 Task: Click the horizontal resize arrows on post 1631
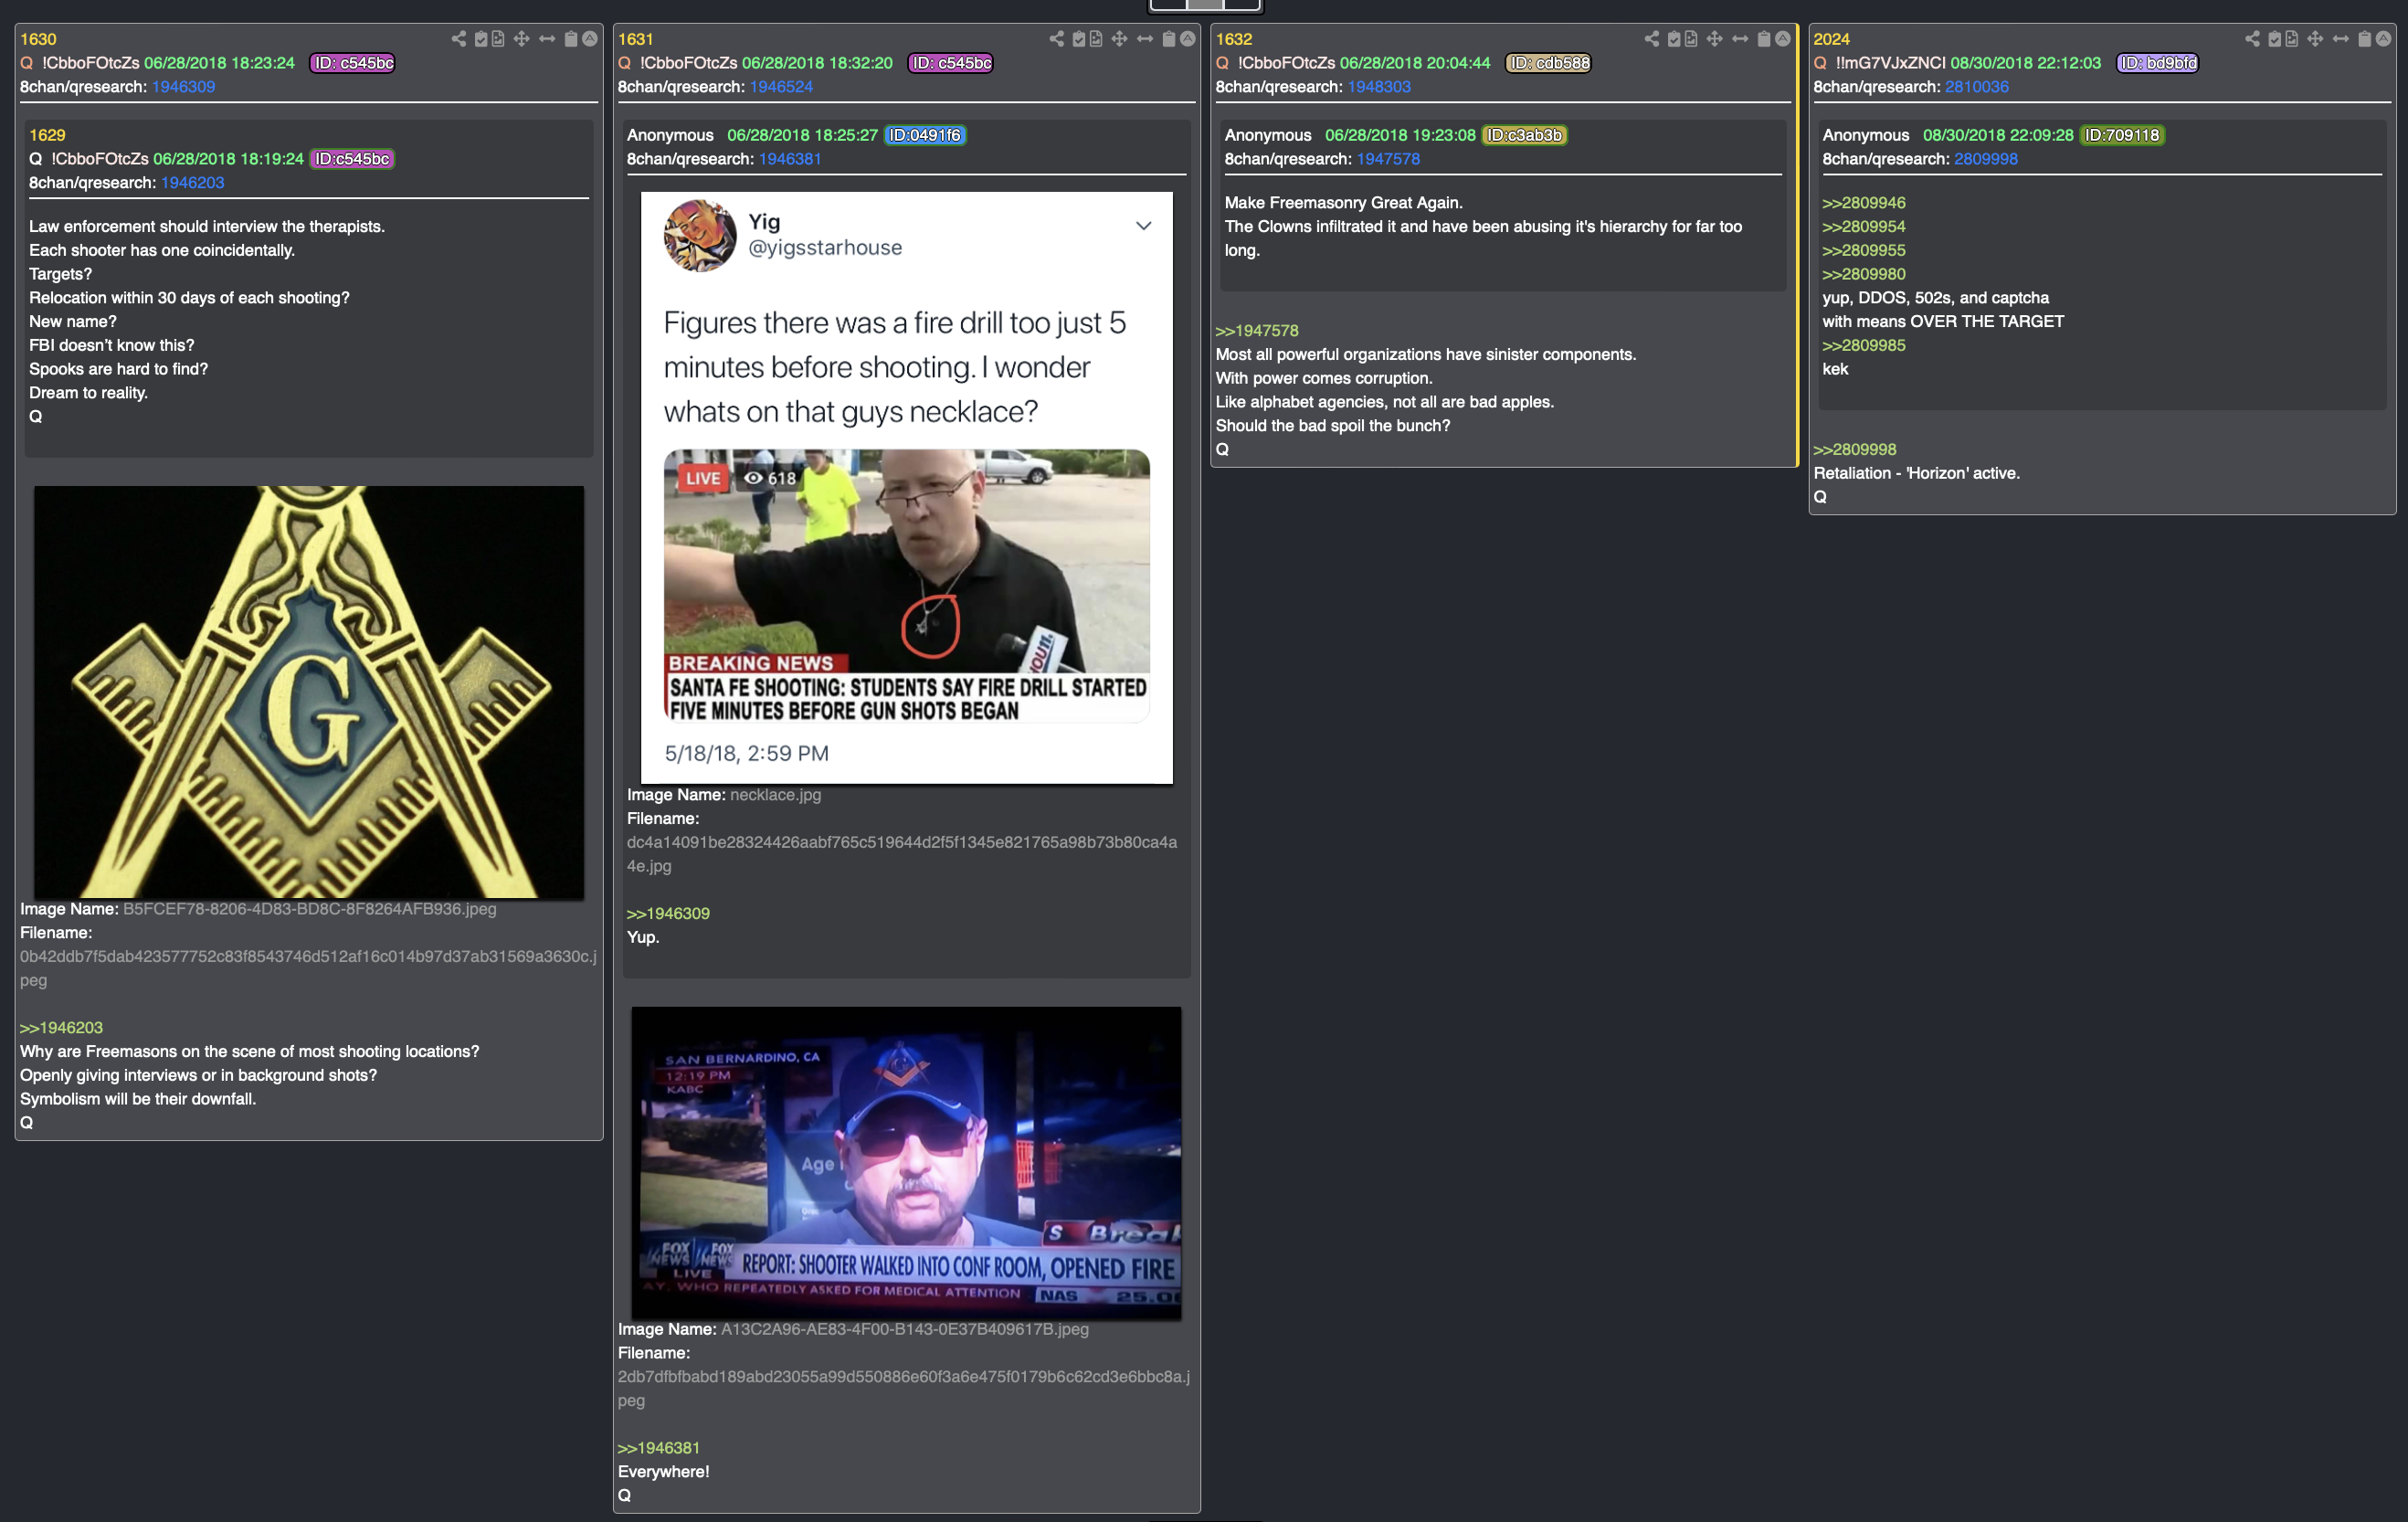click(1145, 39)
